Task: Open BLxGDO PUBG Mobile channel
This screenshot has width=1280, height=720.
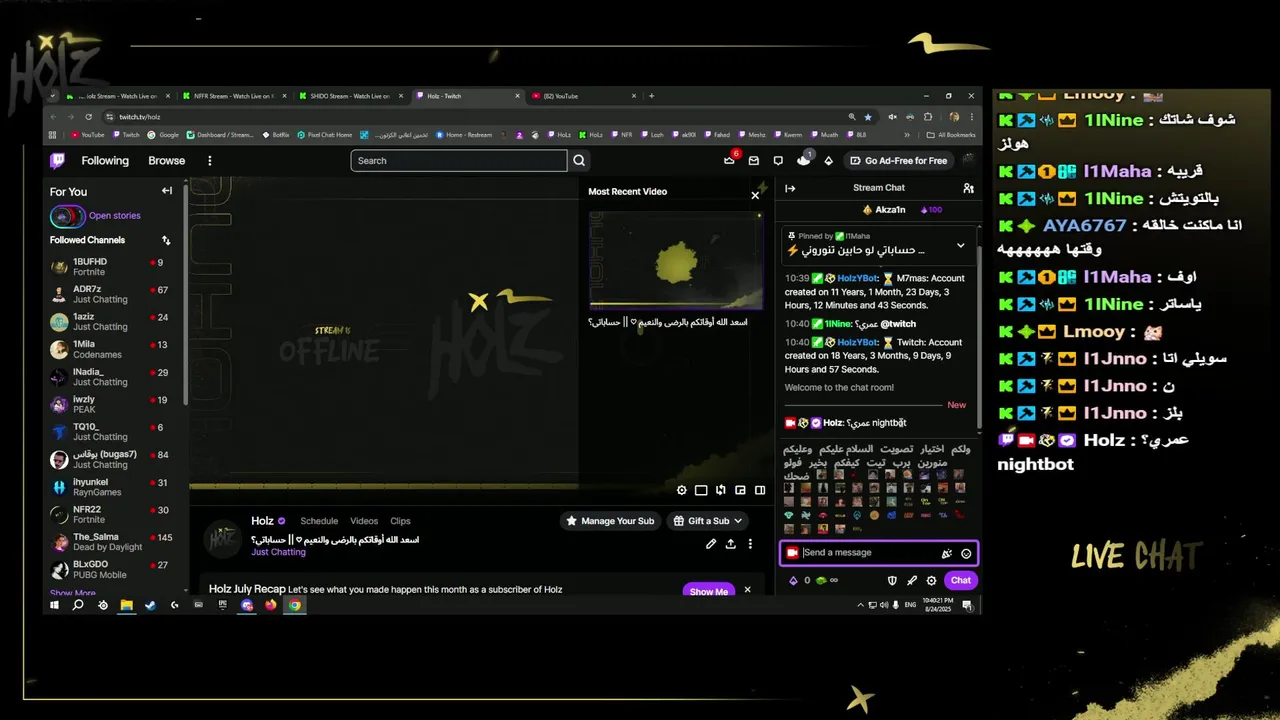Action: click(x=112, y=569)
